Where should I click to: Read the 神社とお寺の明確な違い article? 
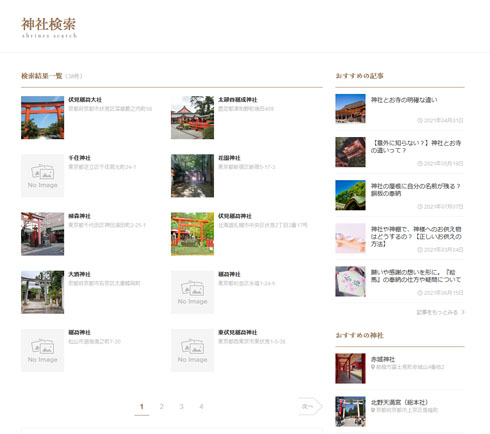(x=404, y=100)
